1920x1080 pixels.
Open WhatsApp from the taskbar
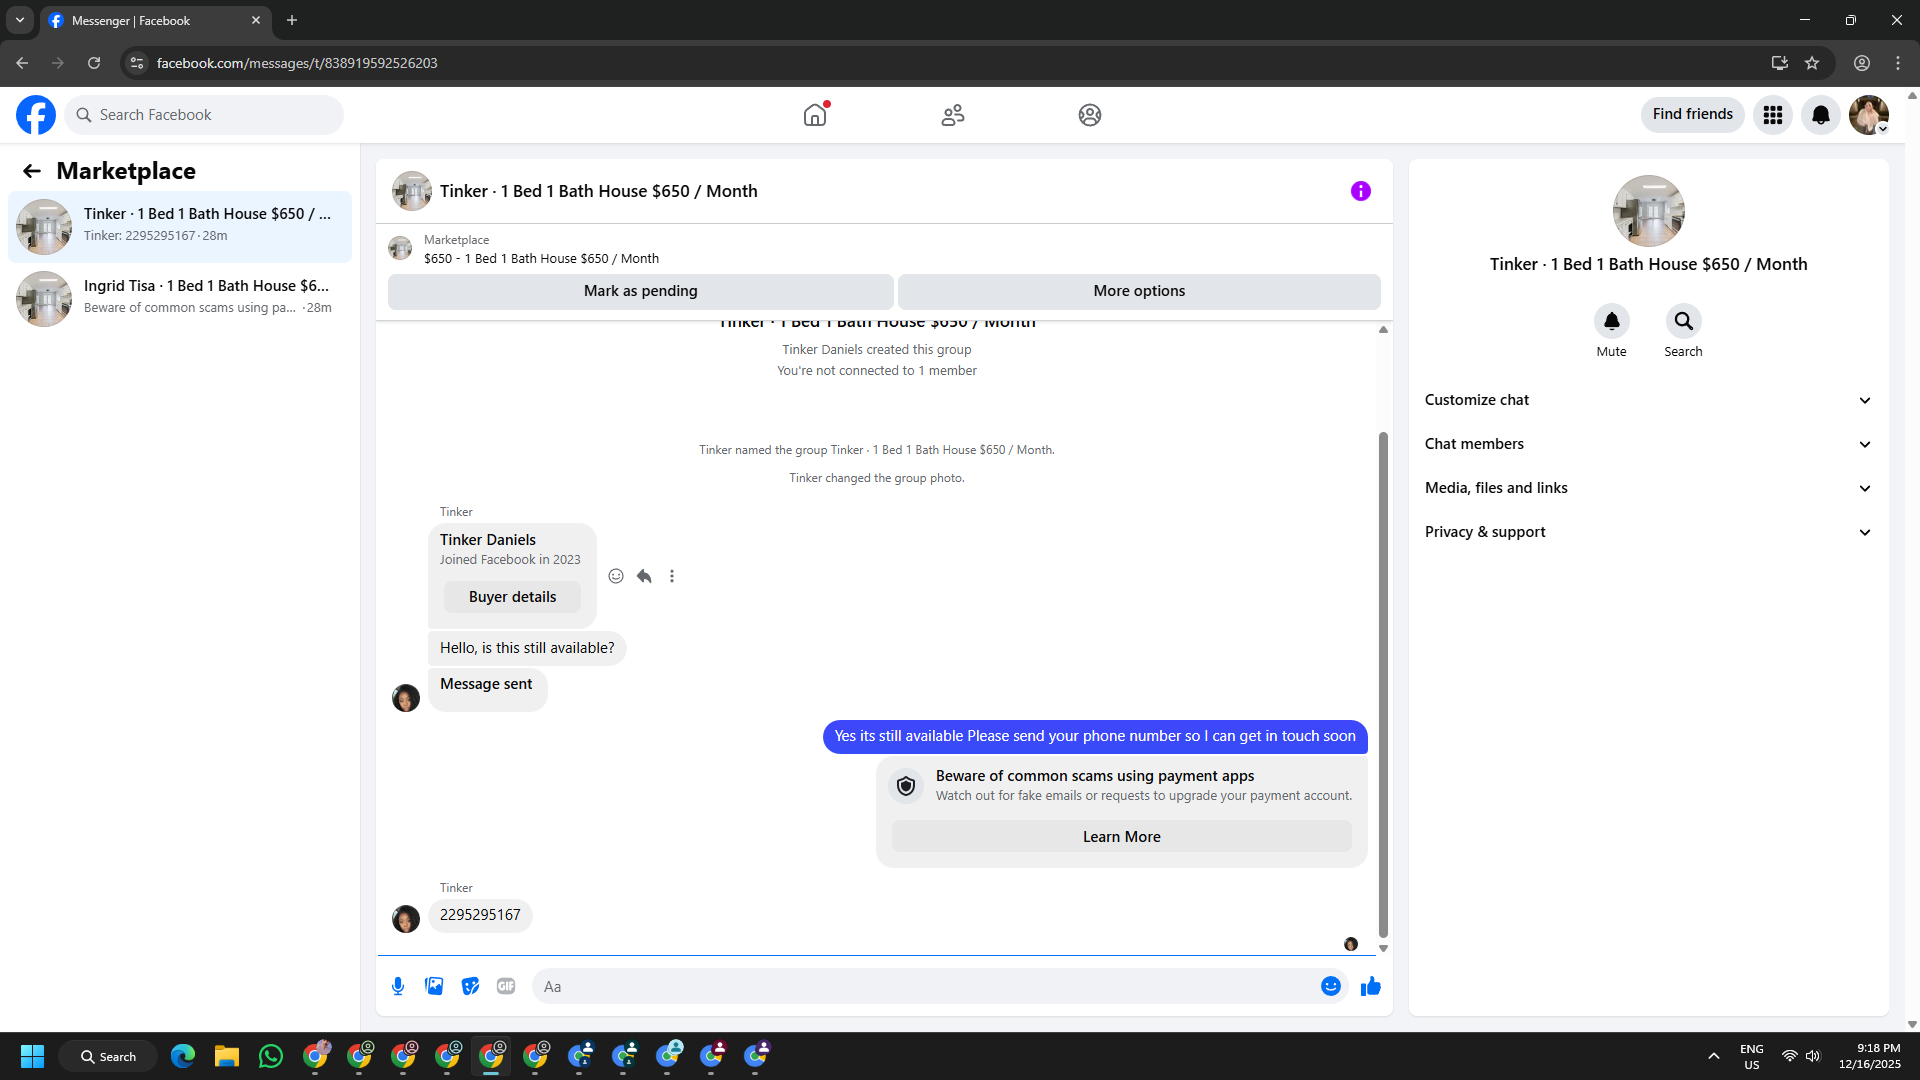(x=271, y=1056)
